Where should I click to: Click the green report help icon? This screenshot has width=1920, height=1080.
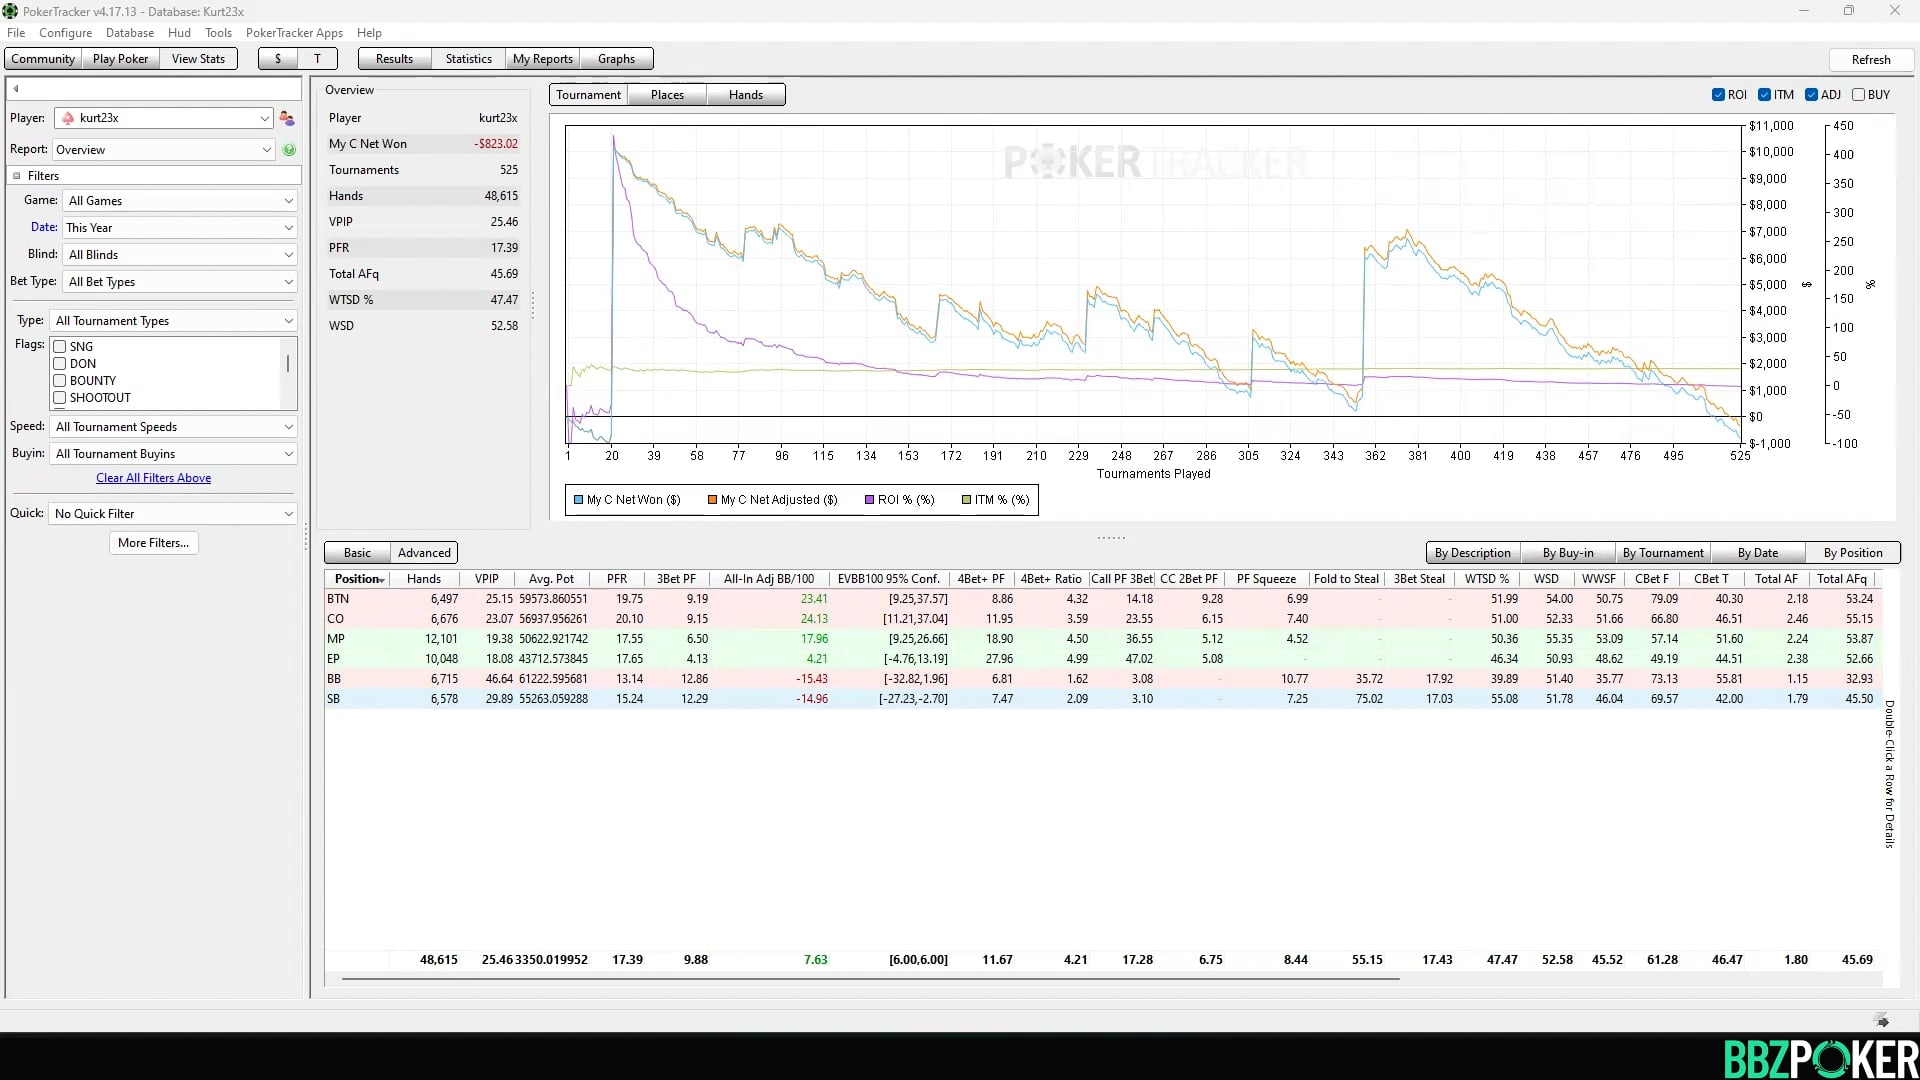click(289, 150)
